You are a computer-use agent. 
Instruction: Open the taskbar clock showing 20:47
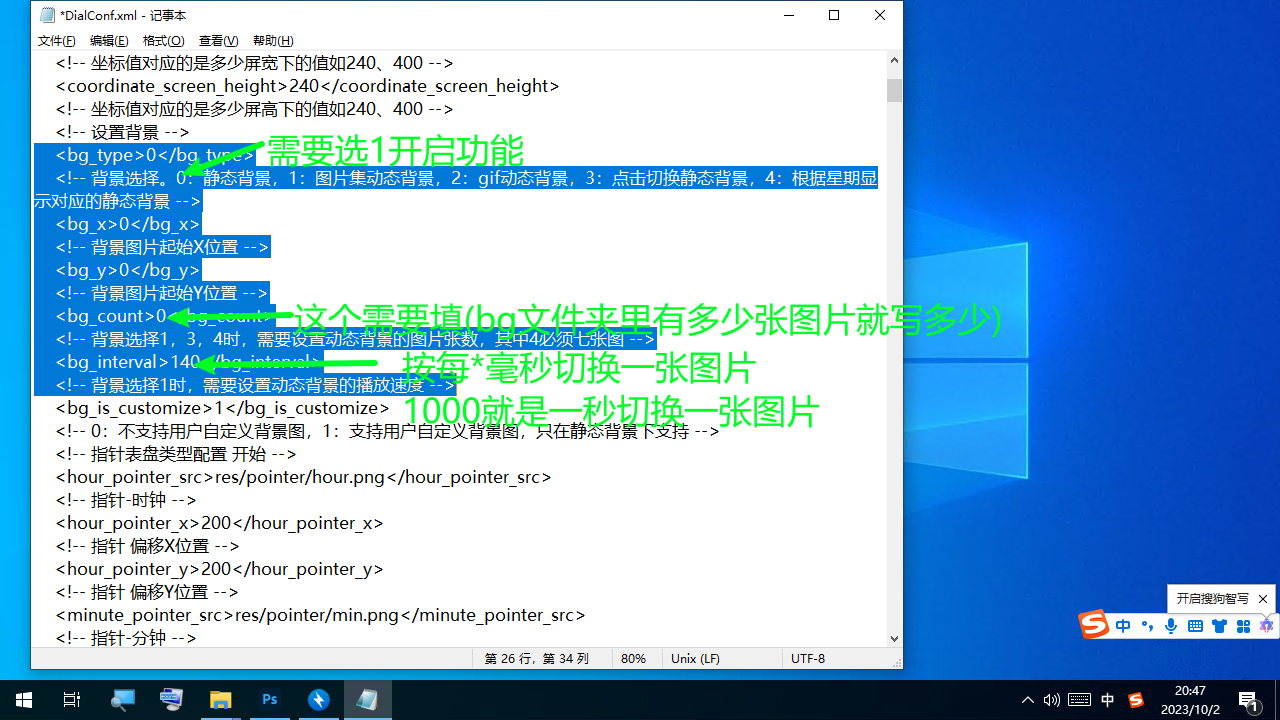click(x=1190, y=700)
